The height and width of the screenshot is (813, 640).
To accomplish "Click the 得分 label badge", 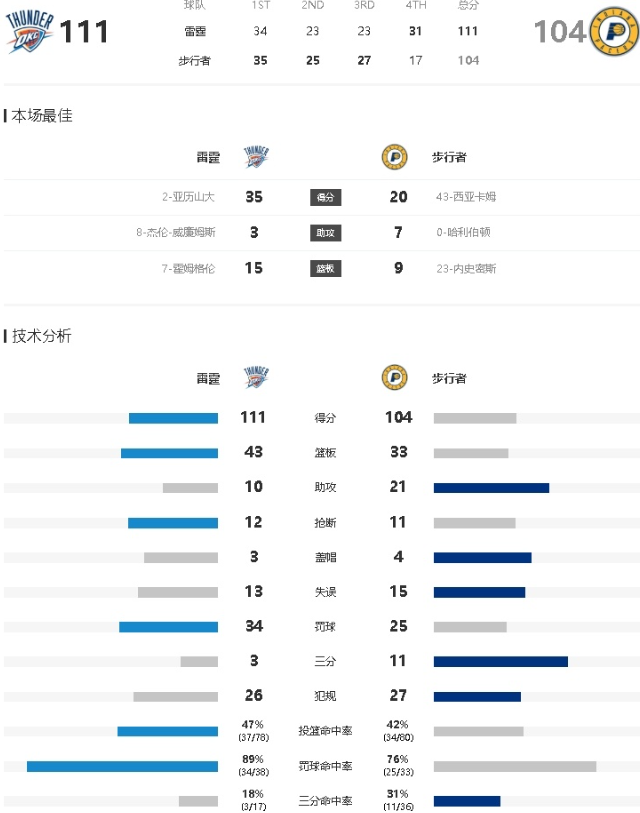I will tap(326, 197).
